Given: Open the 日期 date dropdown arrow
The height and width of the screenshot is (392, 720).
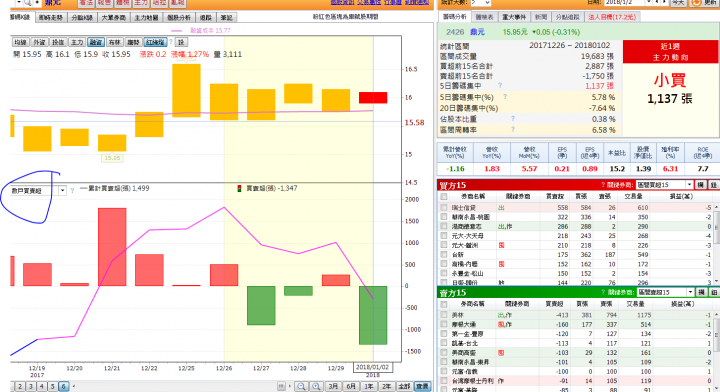Looking at the screenshot, I should tap(648, 2).
